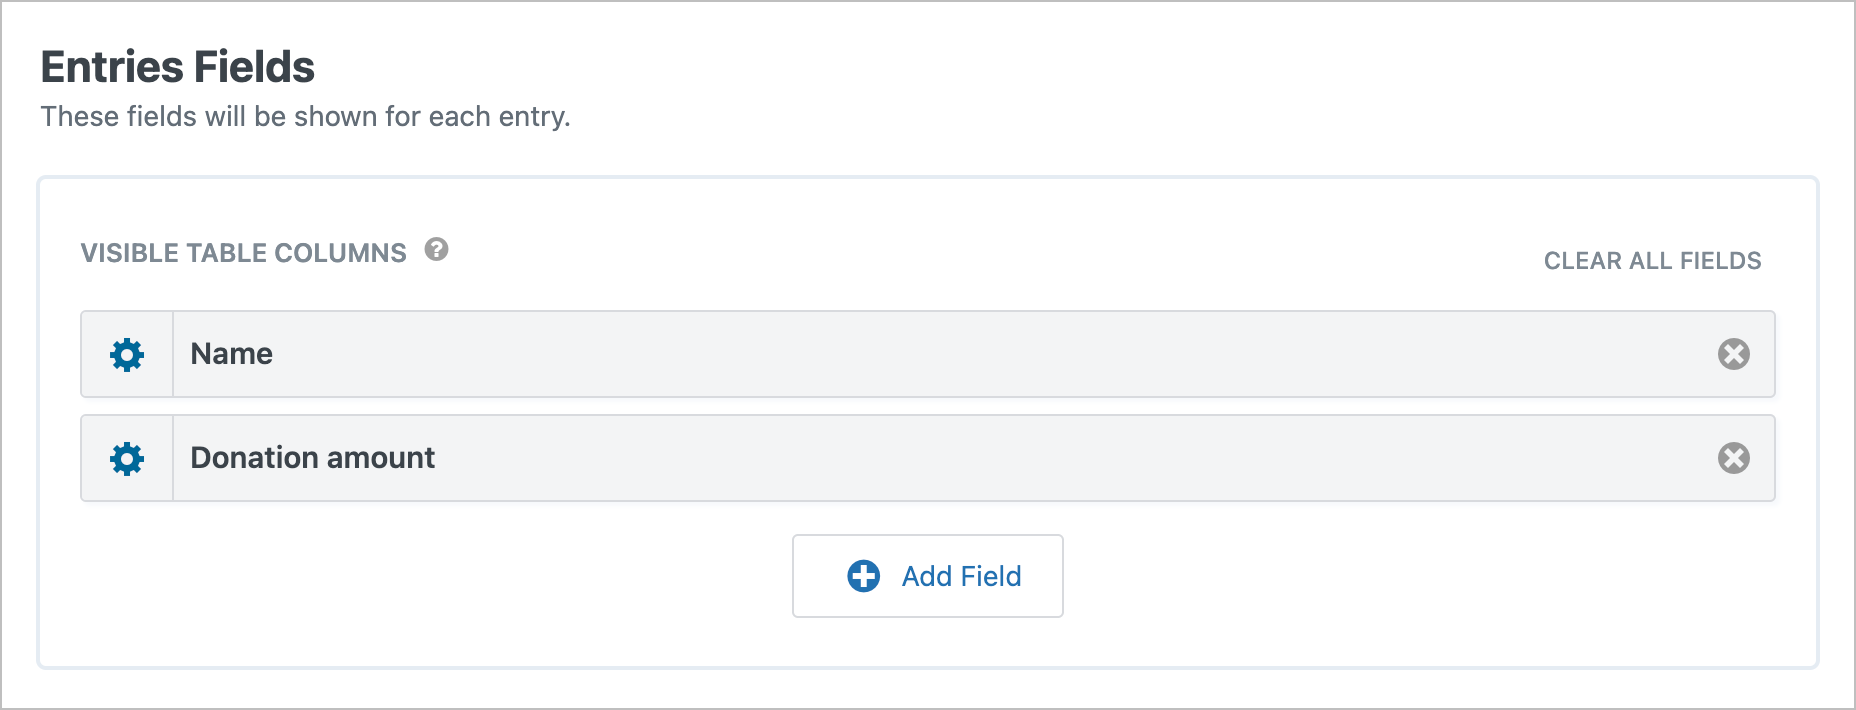Remove the Name field with its X icon
The image size is (1856, 710).
[x=1733, y=354]
